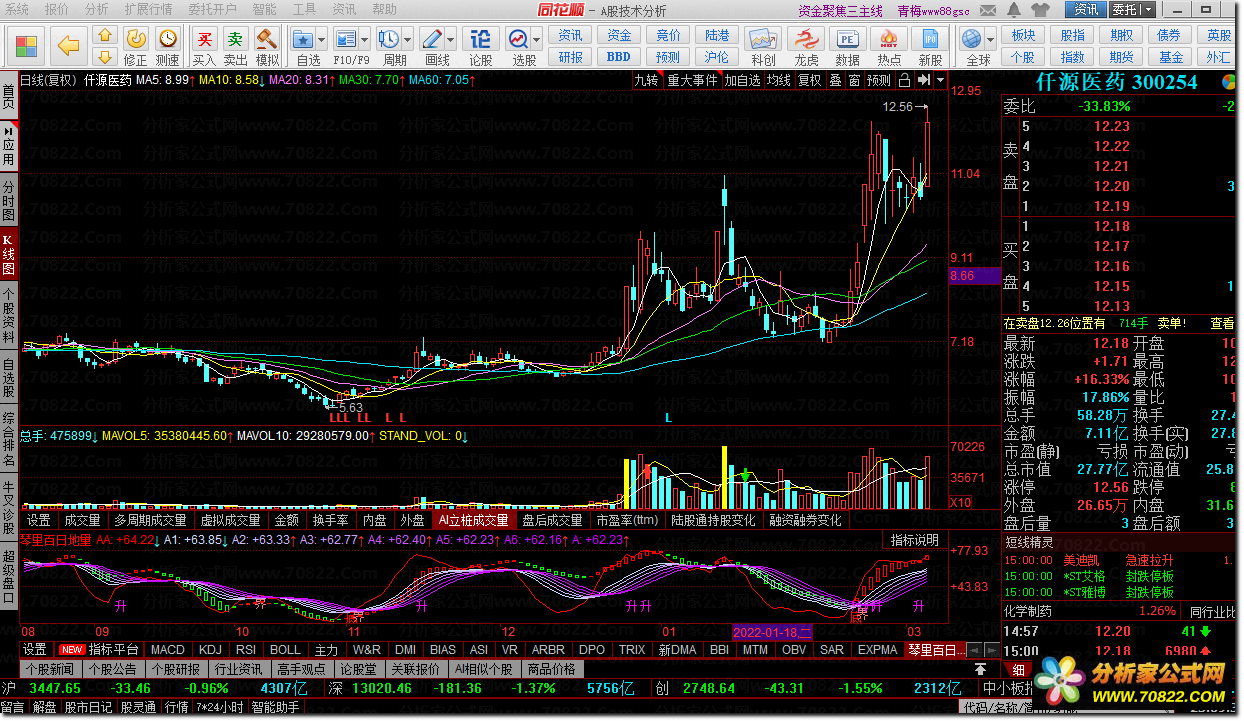Go back with the yellow left arrow
This screenshot has height=721, width=1244.
coord(68,45)
